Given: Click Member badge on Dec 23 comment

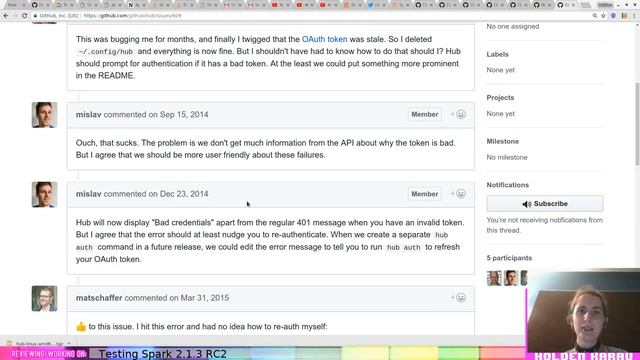Looking at the screenshot, I should pos(424,194).
